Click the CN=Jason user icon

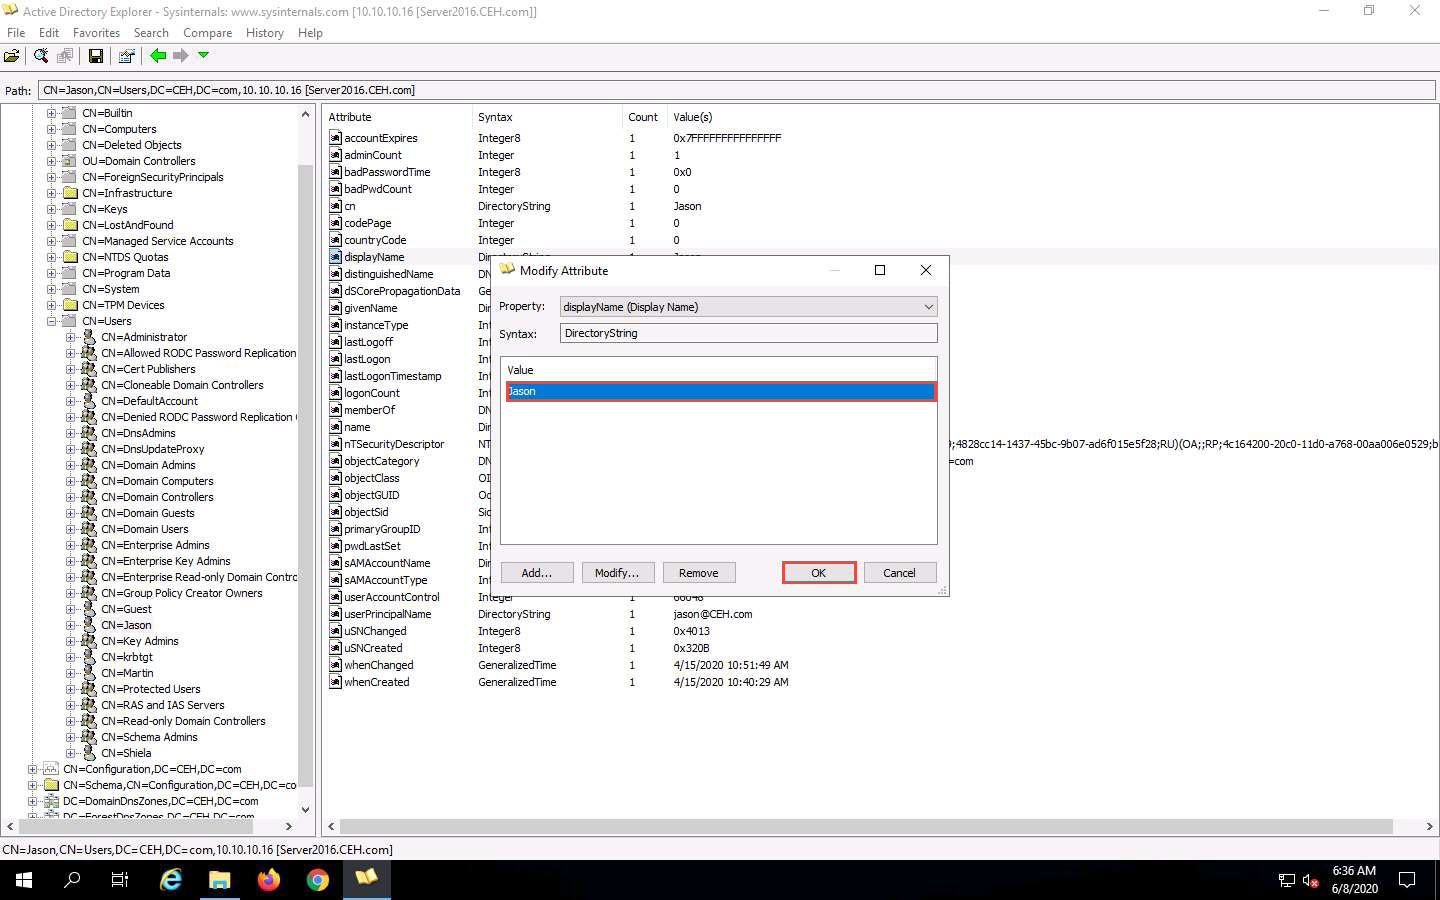89,625
